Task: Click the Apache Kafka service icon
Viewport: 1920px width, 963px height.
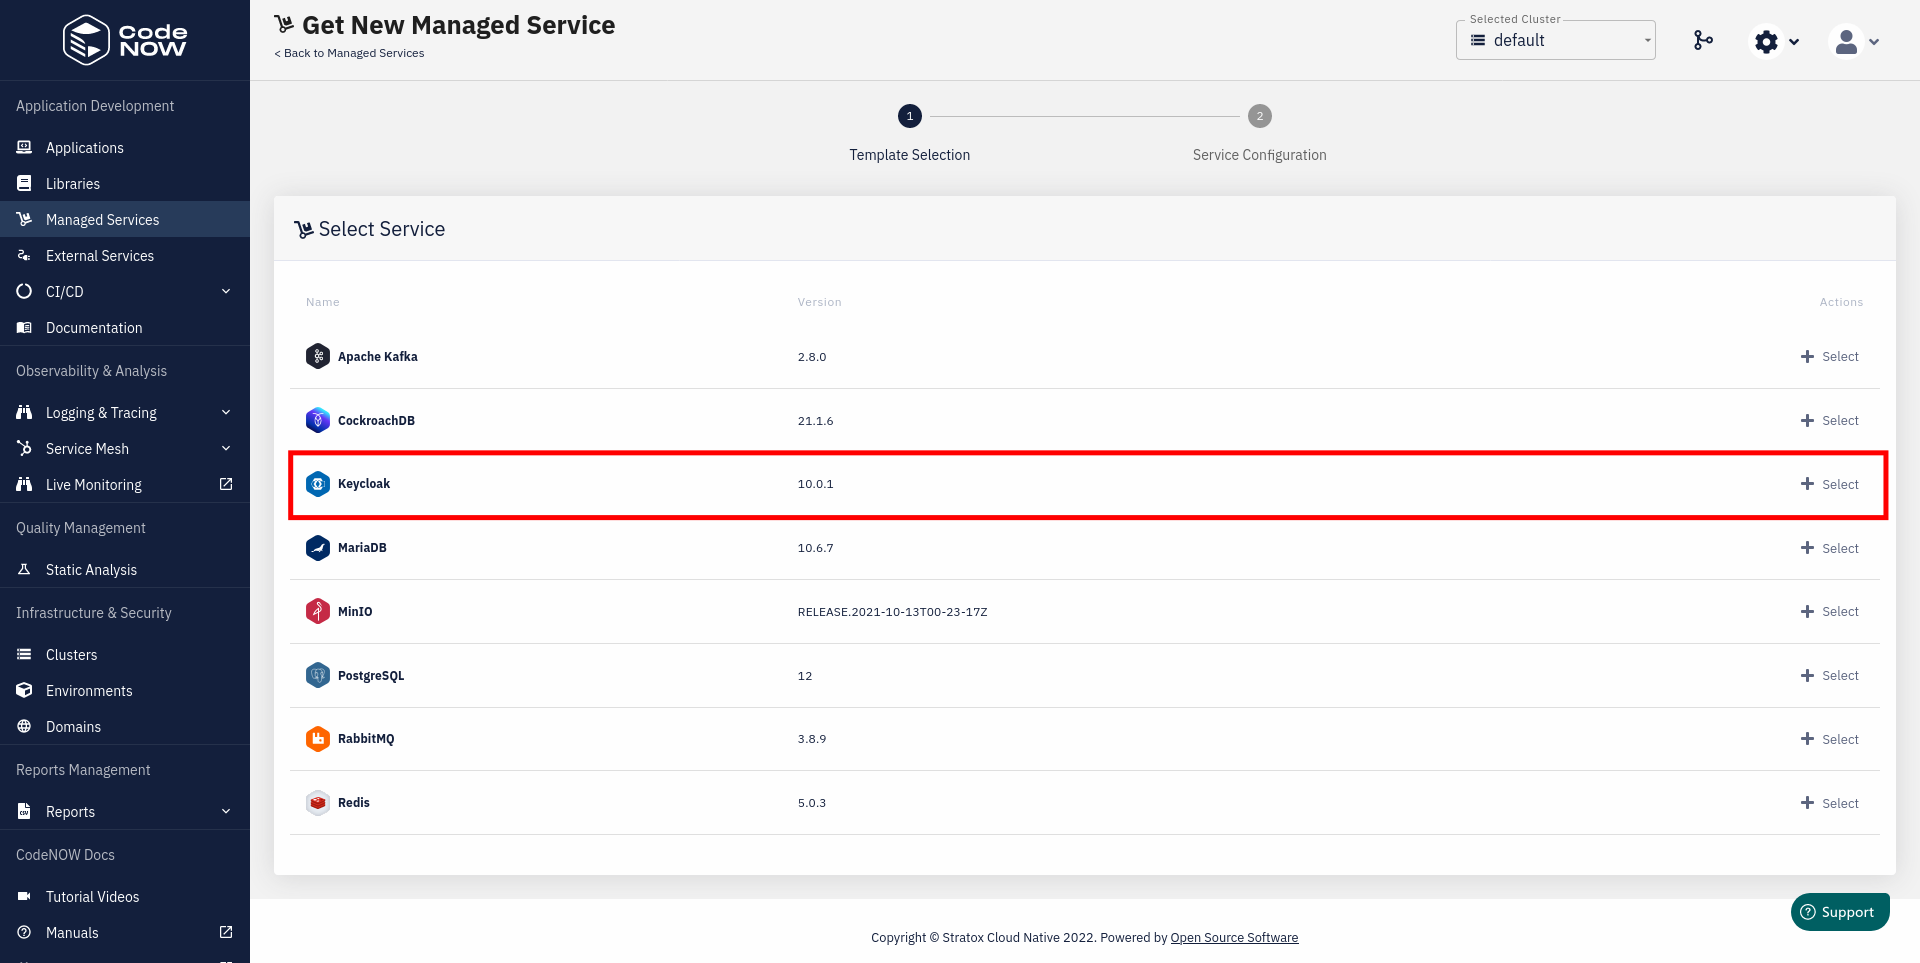Action: [x=318, y=356]
